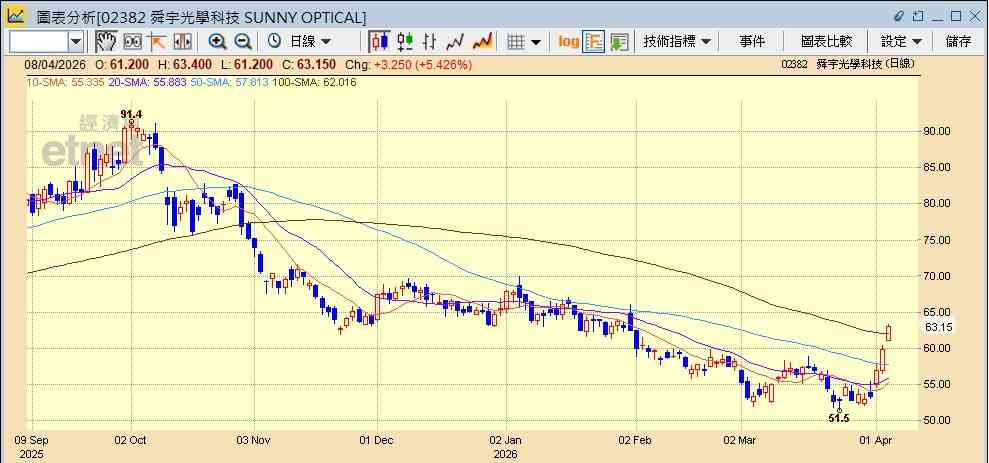This screenshot has height=463, width=989.
Task: Click the latest candlestick on the chart
Action: (889, 332)
